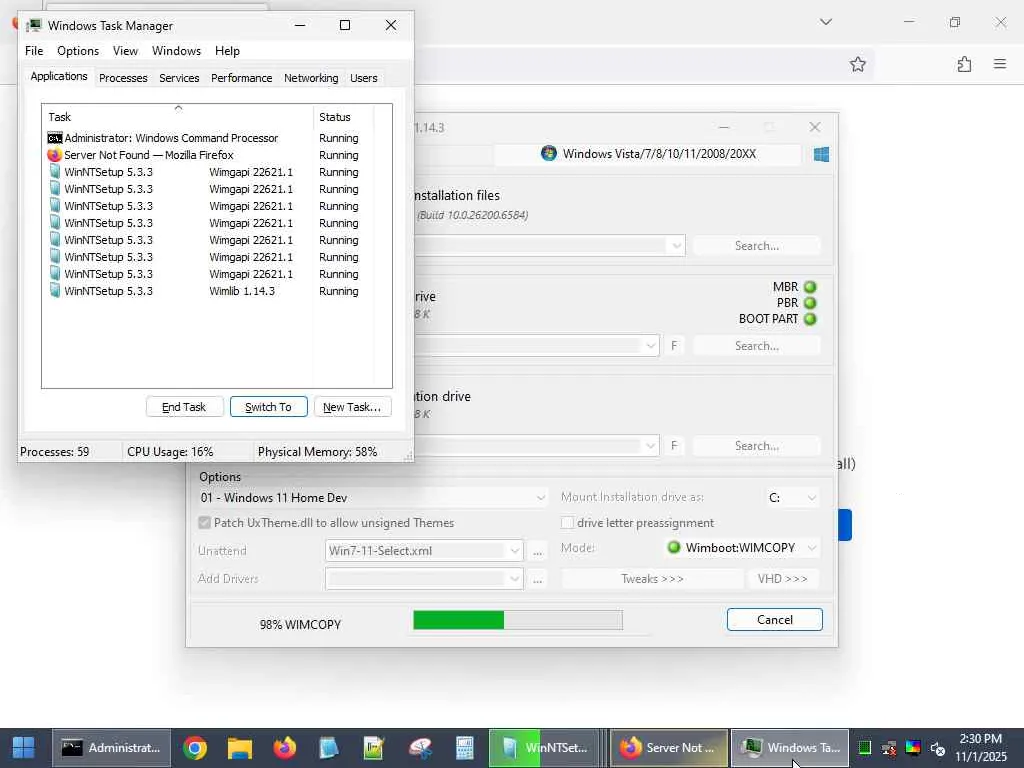Switch to the Users tab
This screenshot has width=1024, height=768.
(363, 78)
